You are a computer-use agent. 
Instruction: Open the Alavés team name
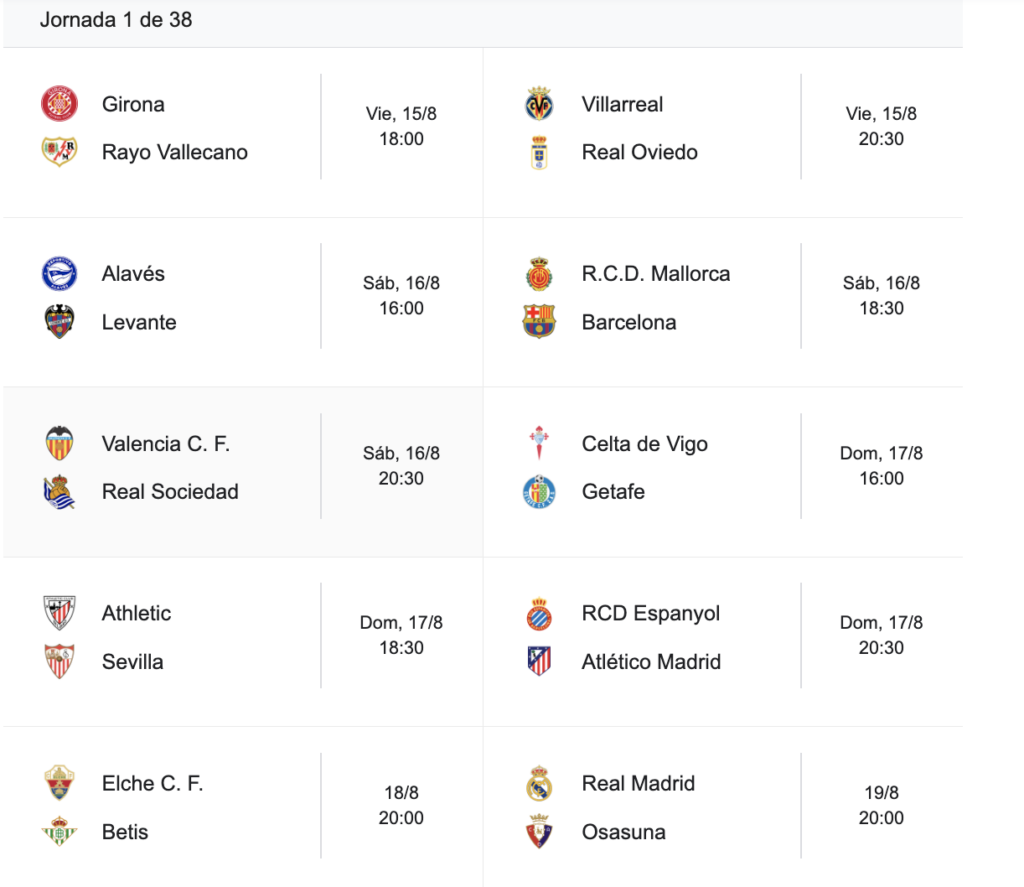(x=133, y=274)
